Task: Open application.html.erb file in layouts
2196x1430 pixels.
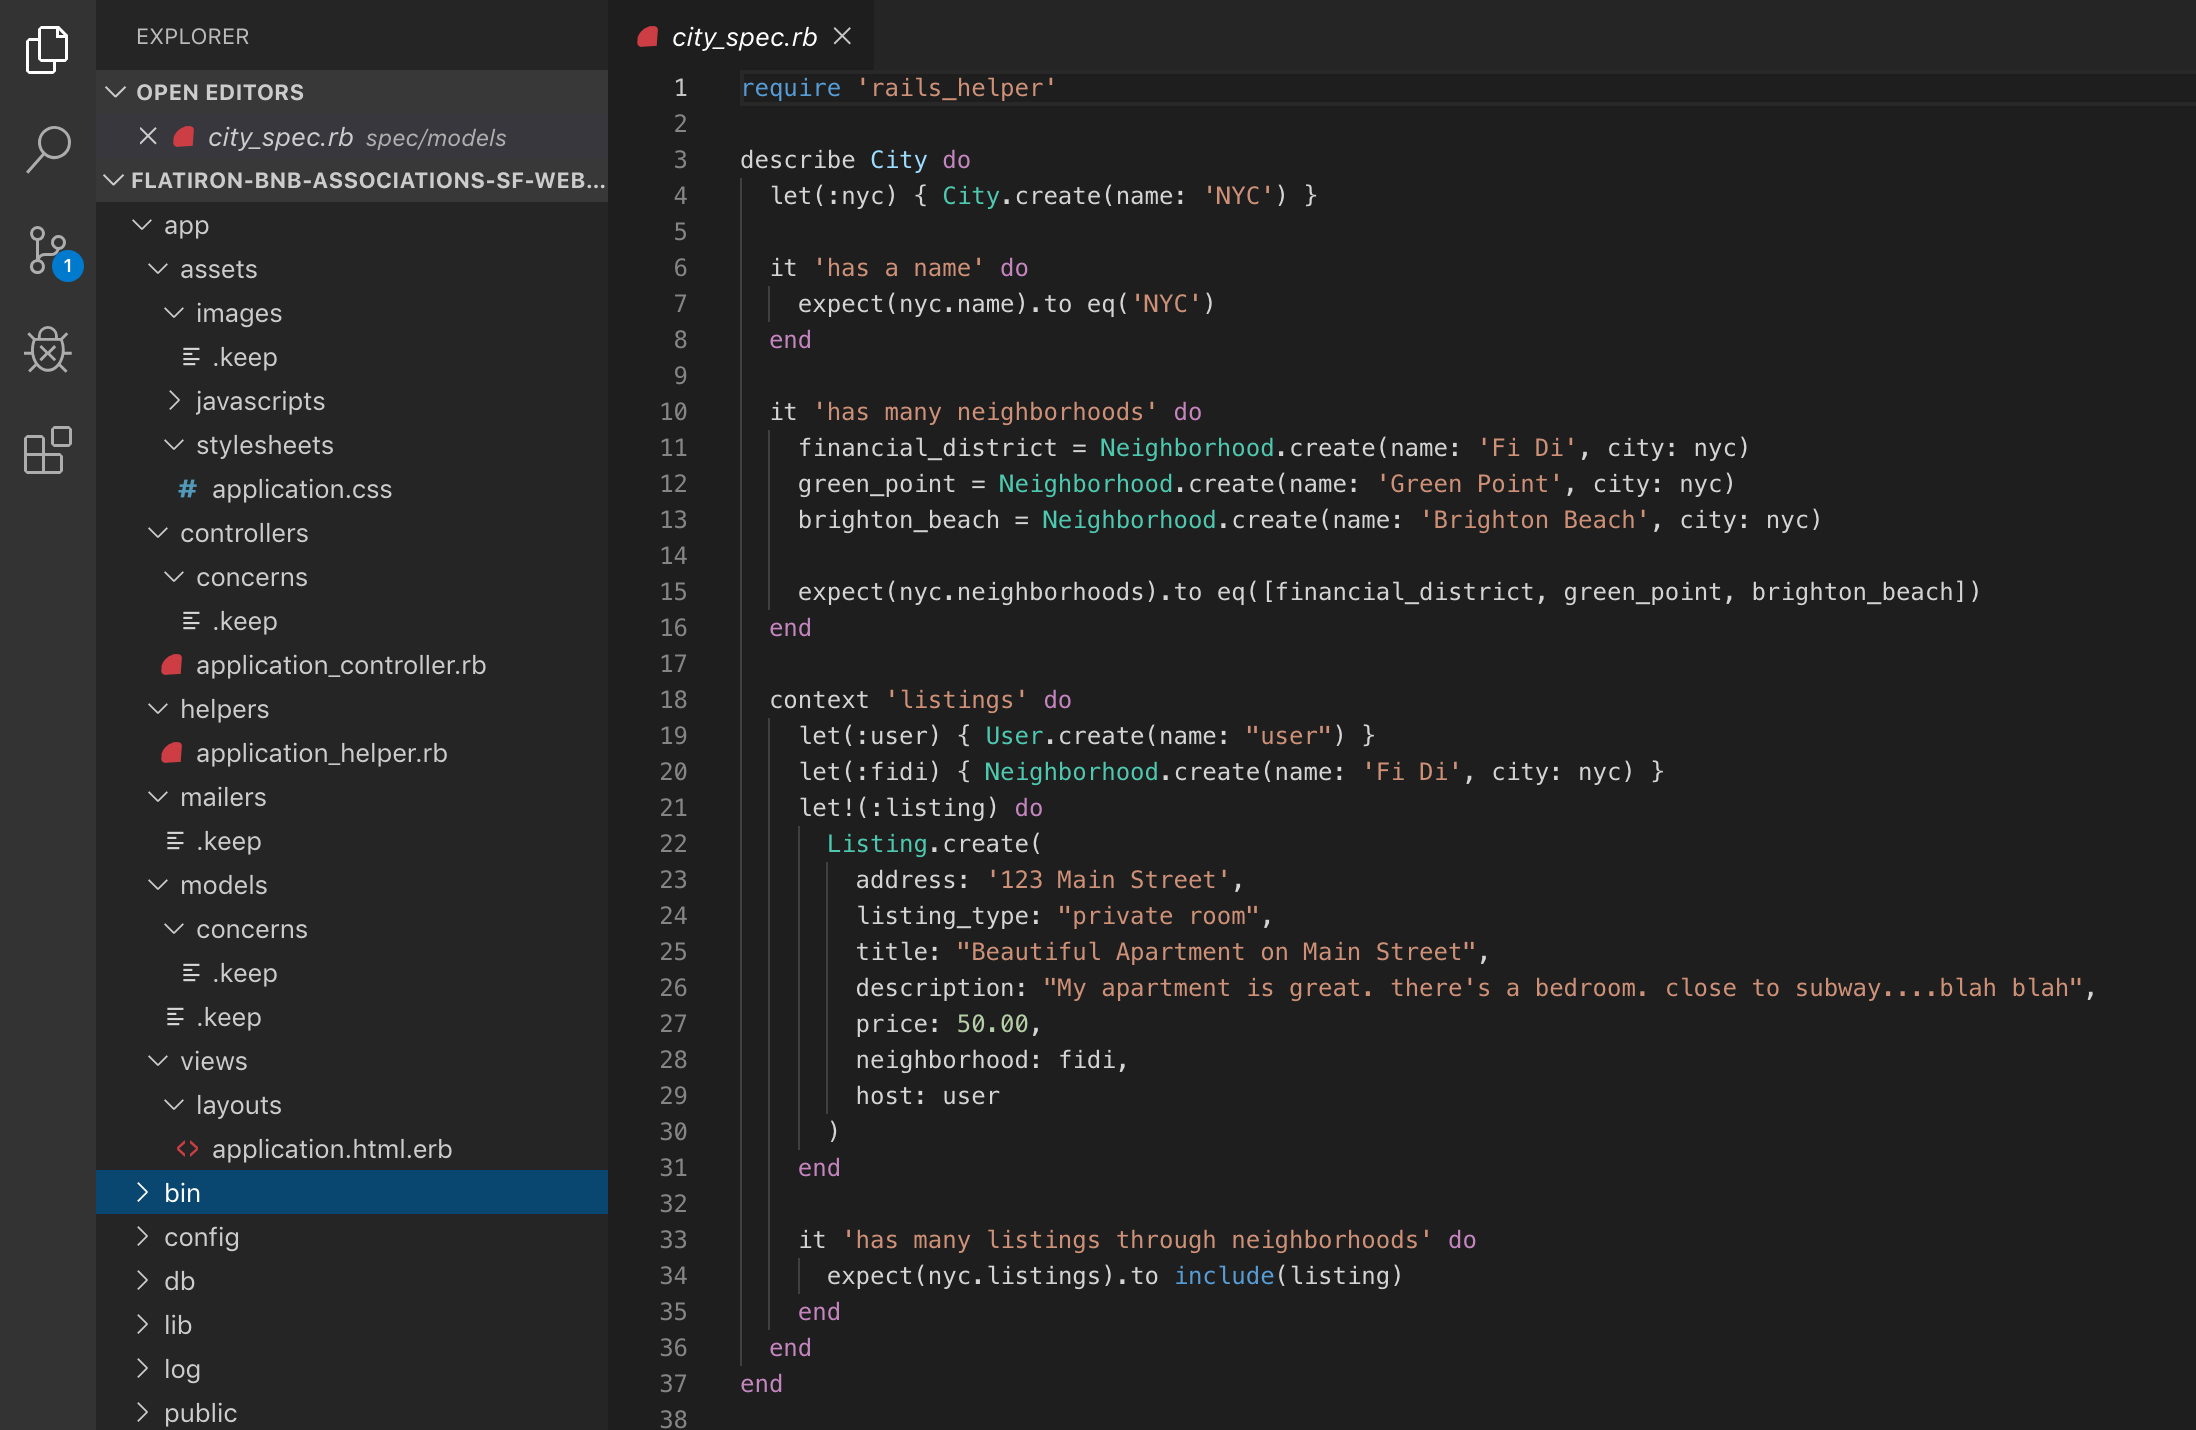Action: coord(331,1149)
